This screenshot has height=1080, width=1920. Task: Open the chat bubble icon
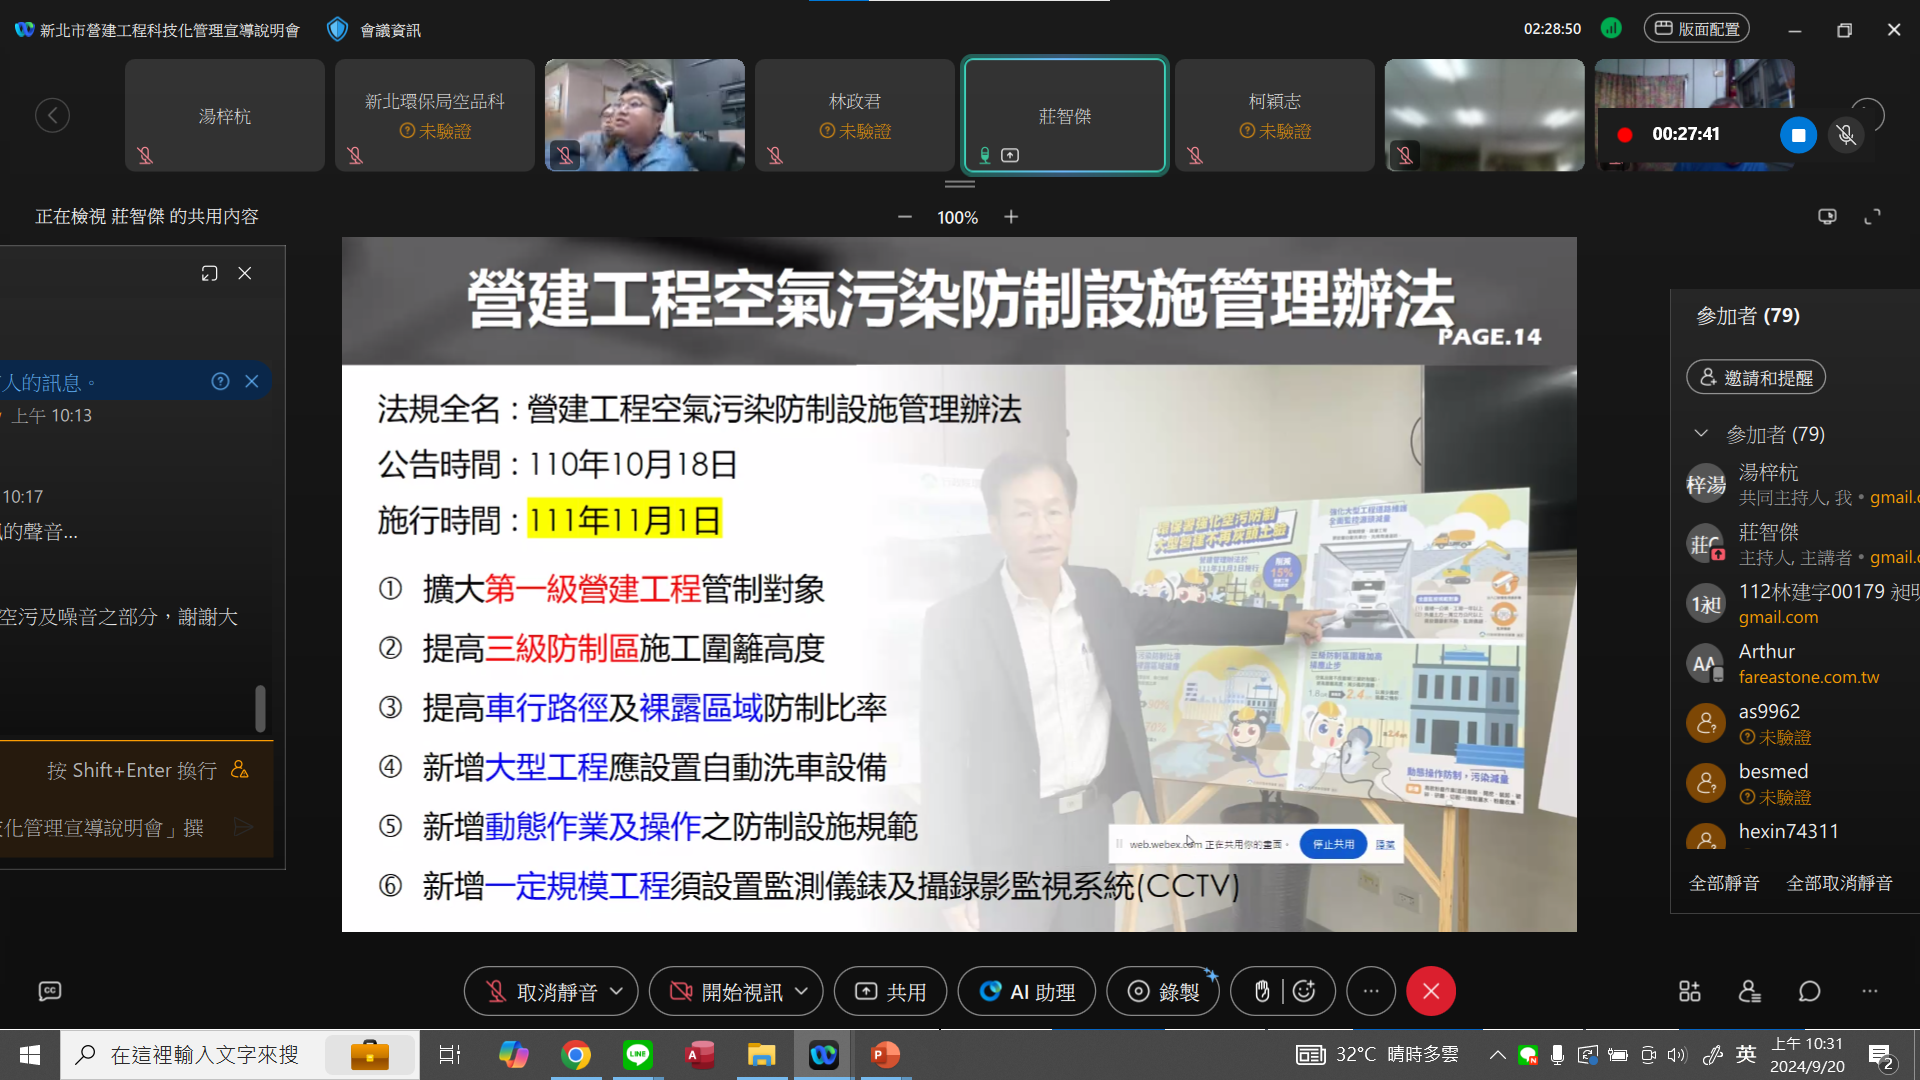pos(1809,991)
